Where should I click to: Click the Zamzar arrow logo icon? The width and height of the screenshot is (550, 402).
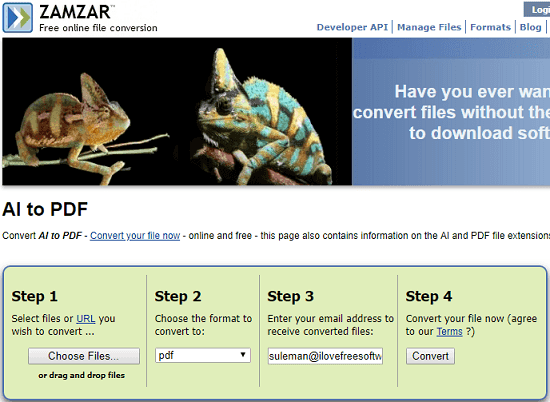(18, 18)
